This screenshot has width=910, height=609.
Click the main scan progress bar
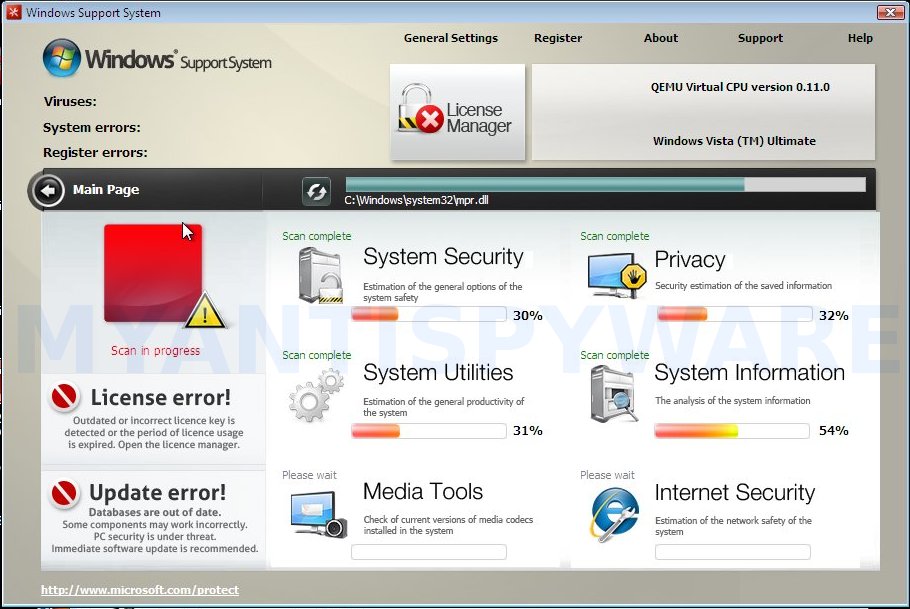pos(605,185)
